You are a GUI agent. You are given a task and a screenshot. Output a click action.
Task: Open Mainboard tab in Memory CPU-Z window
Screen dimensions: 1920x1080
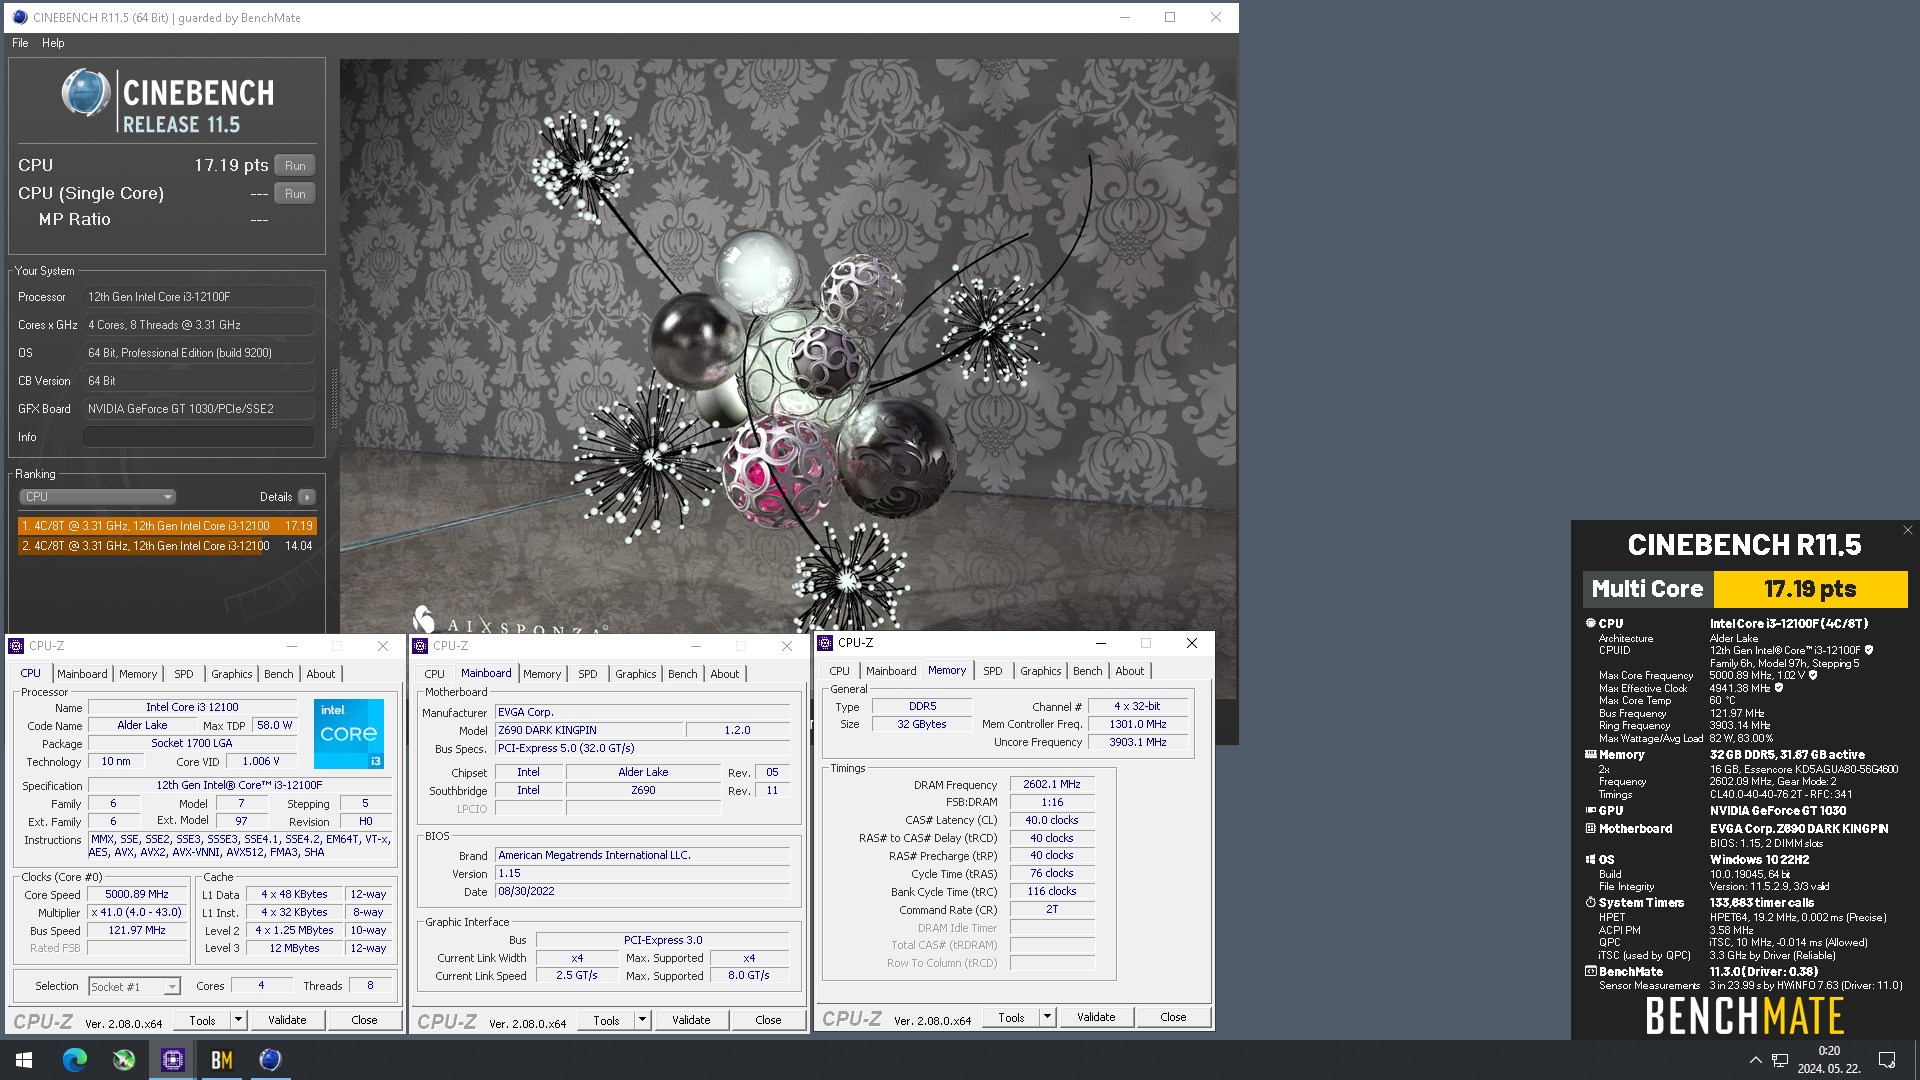pyautogui.click(x=891, y=671)
